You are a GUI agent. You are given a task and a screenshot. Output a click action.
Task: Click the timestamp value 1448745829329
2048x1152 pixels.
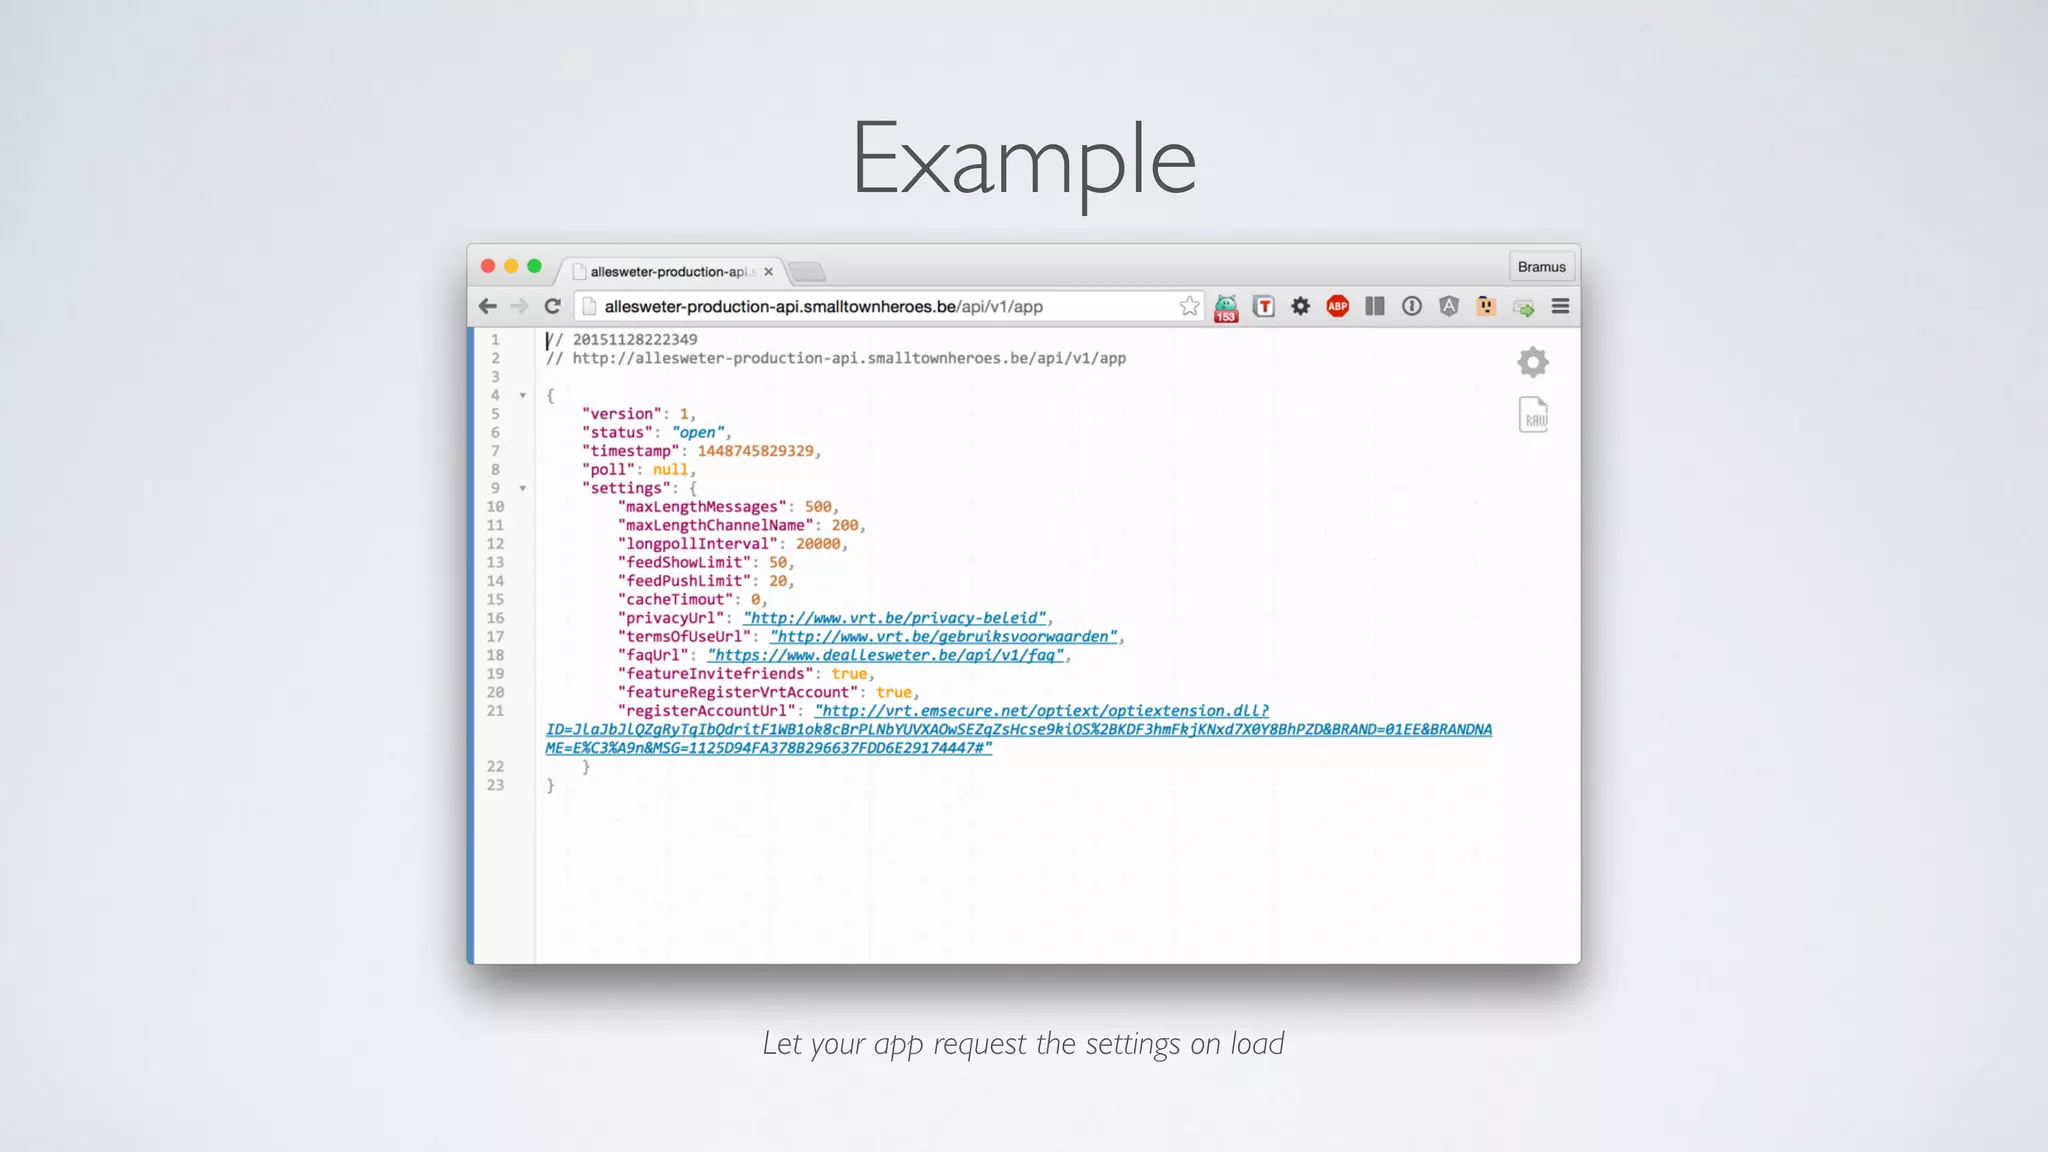(756, 451)
